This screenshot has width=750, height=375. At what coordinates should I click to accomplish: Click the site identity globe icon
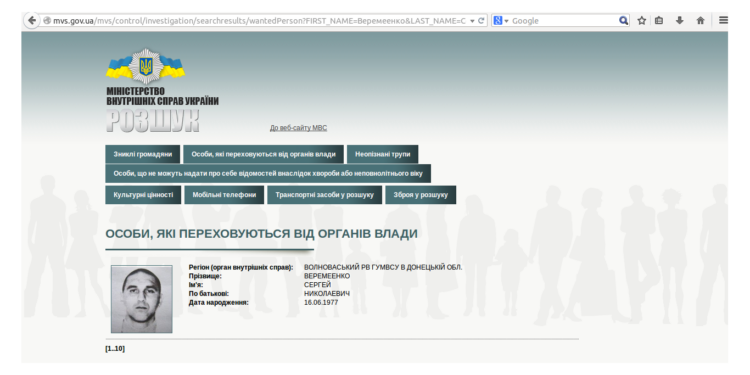pos(47,21)
